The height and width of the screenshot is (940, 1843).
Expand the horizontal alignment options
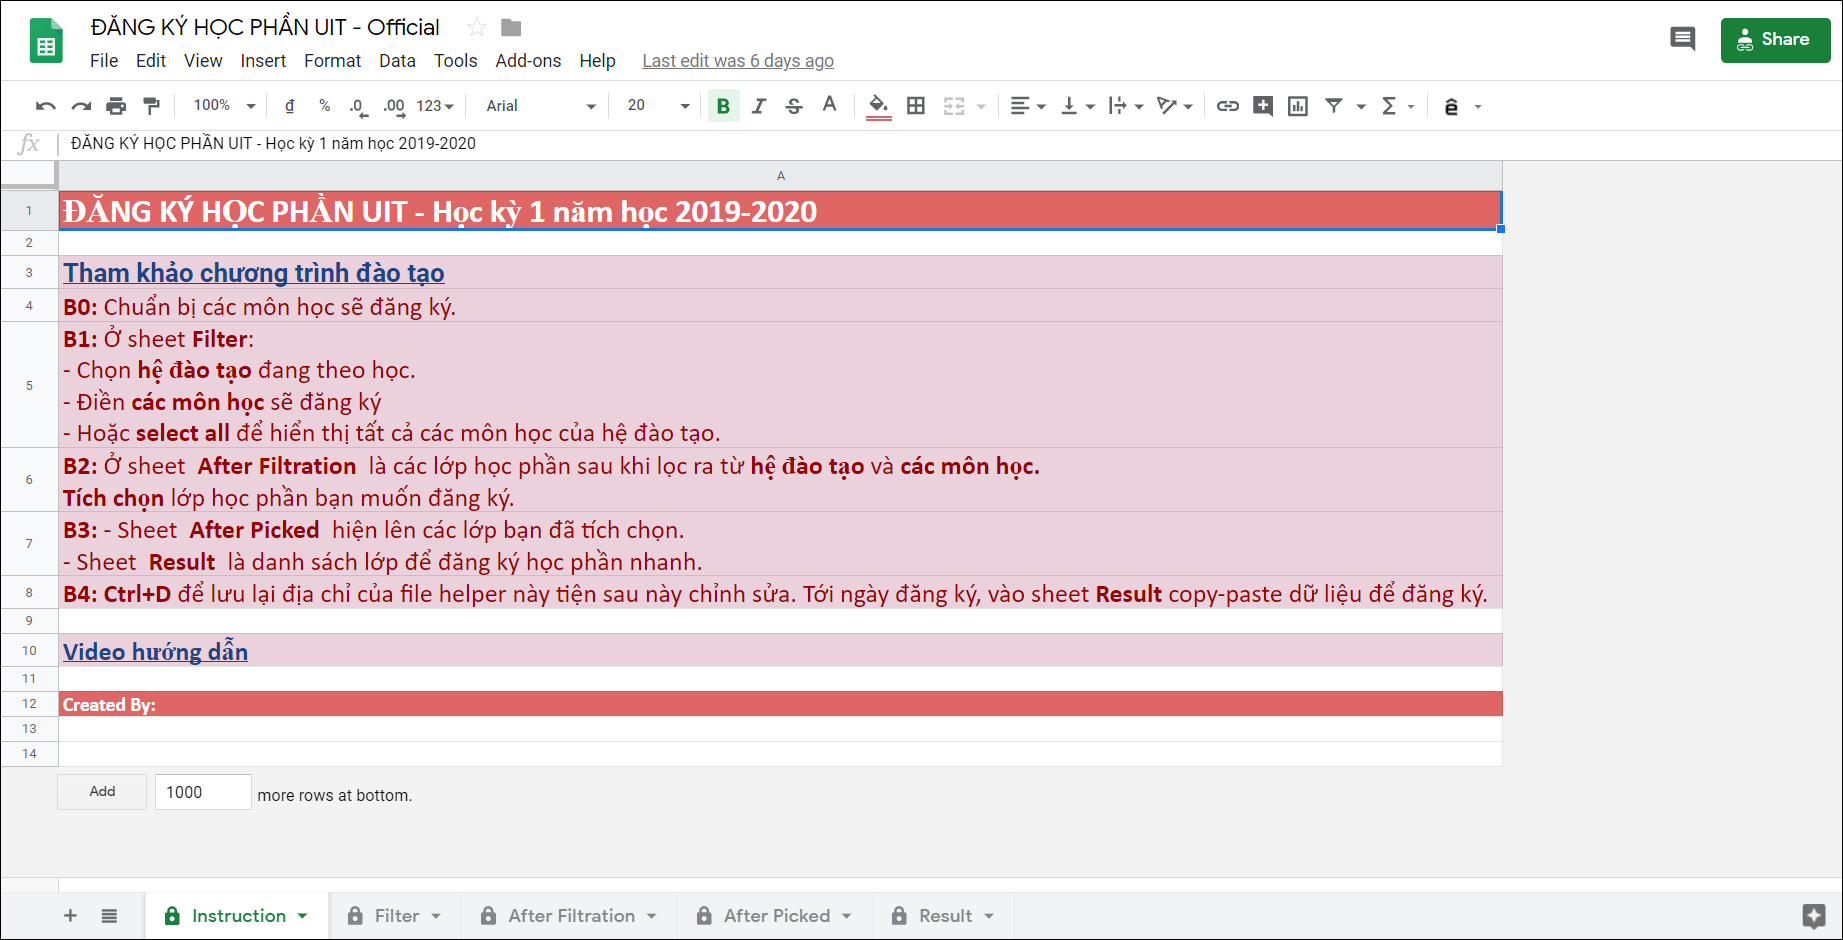click(1041, 105)
